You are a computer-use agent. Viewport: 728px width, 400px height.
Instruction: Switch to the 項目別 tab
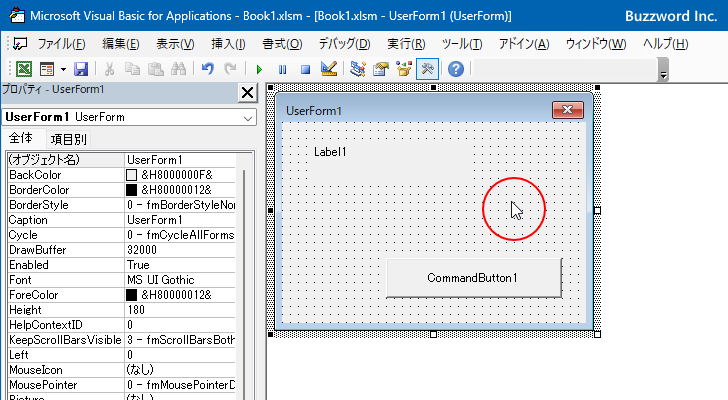coord(69,139)
